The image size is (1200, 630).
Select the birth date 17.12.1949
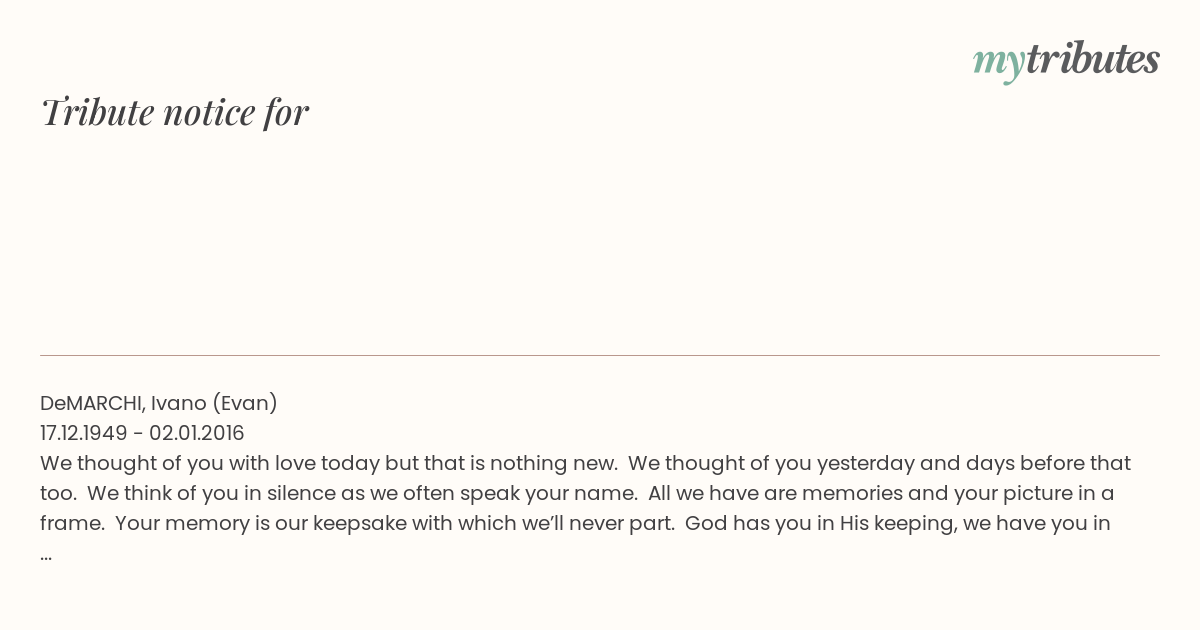[x=84, y=433]
